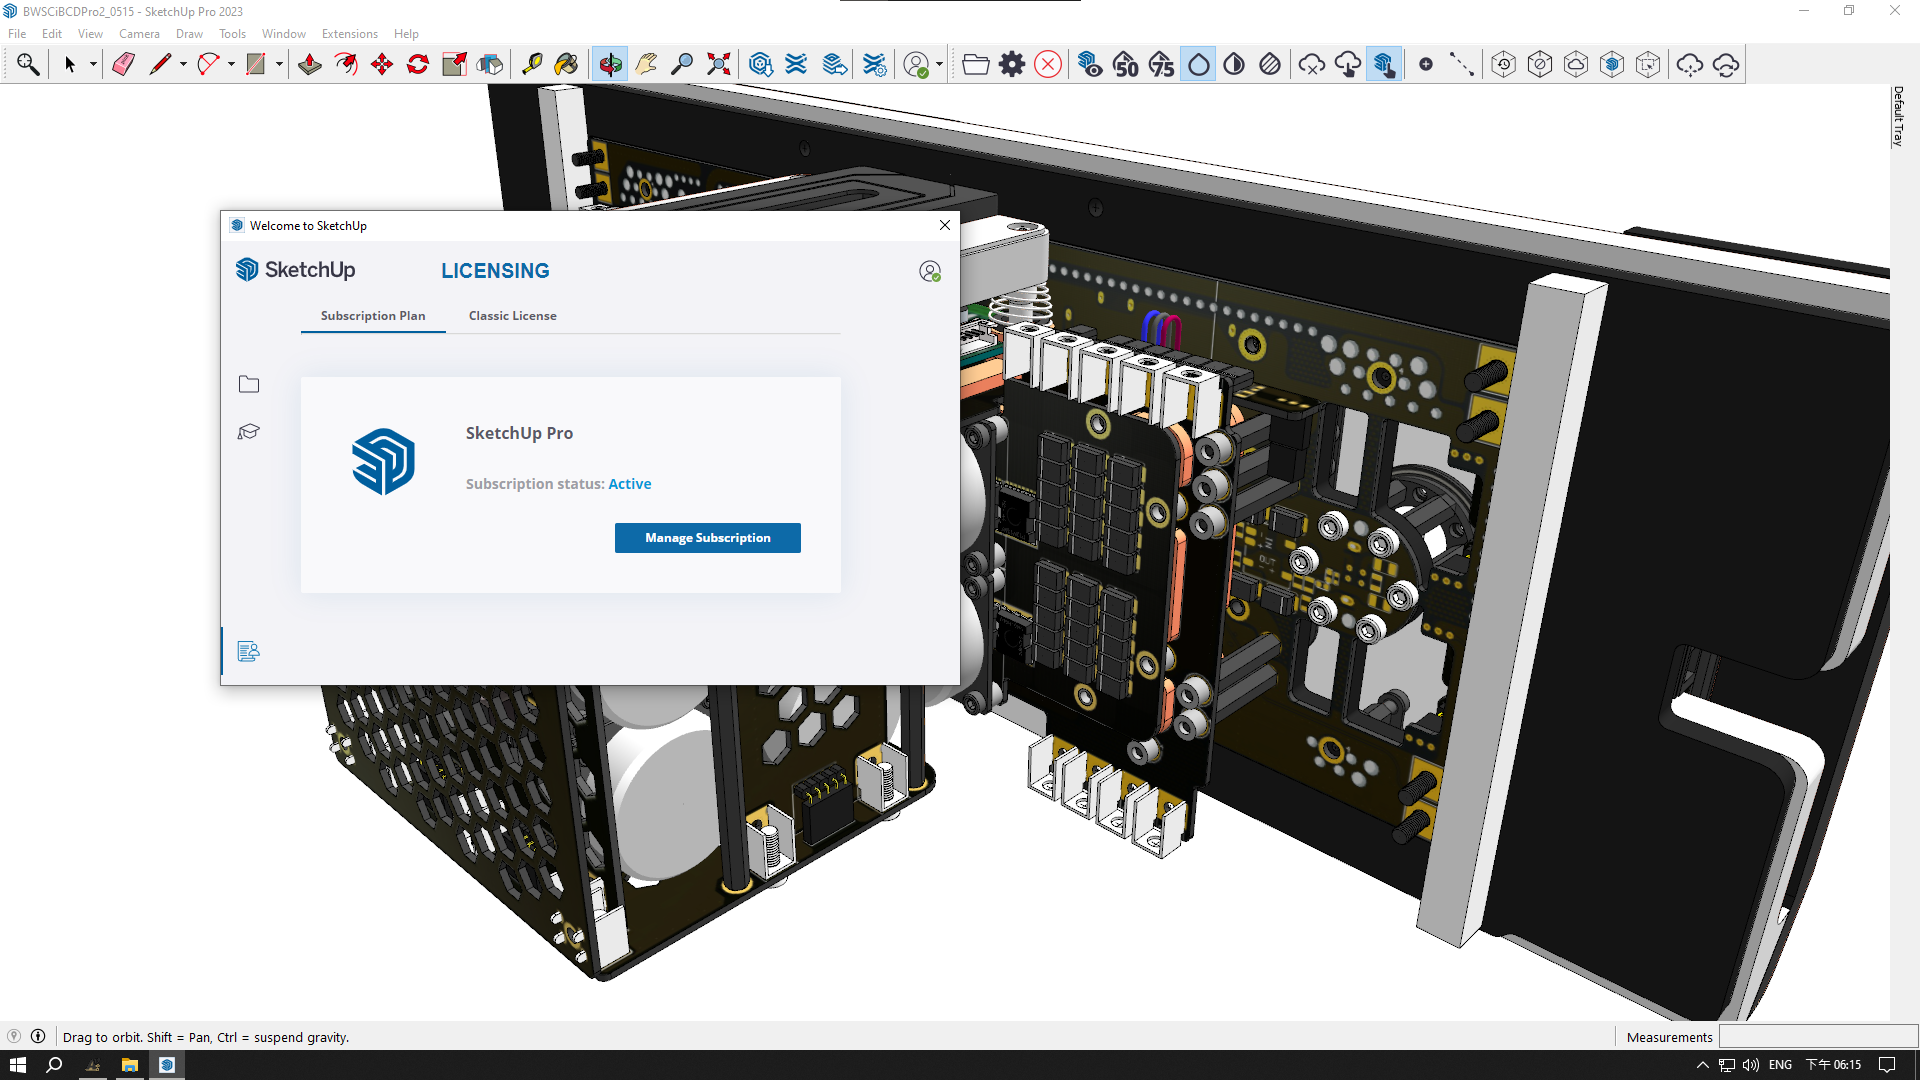Click the cloud pointer icon
This screenshot has width=1920, height=1080.
pyautogui.click(x=1348, y=65)
